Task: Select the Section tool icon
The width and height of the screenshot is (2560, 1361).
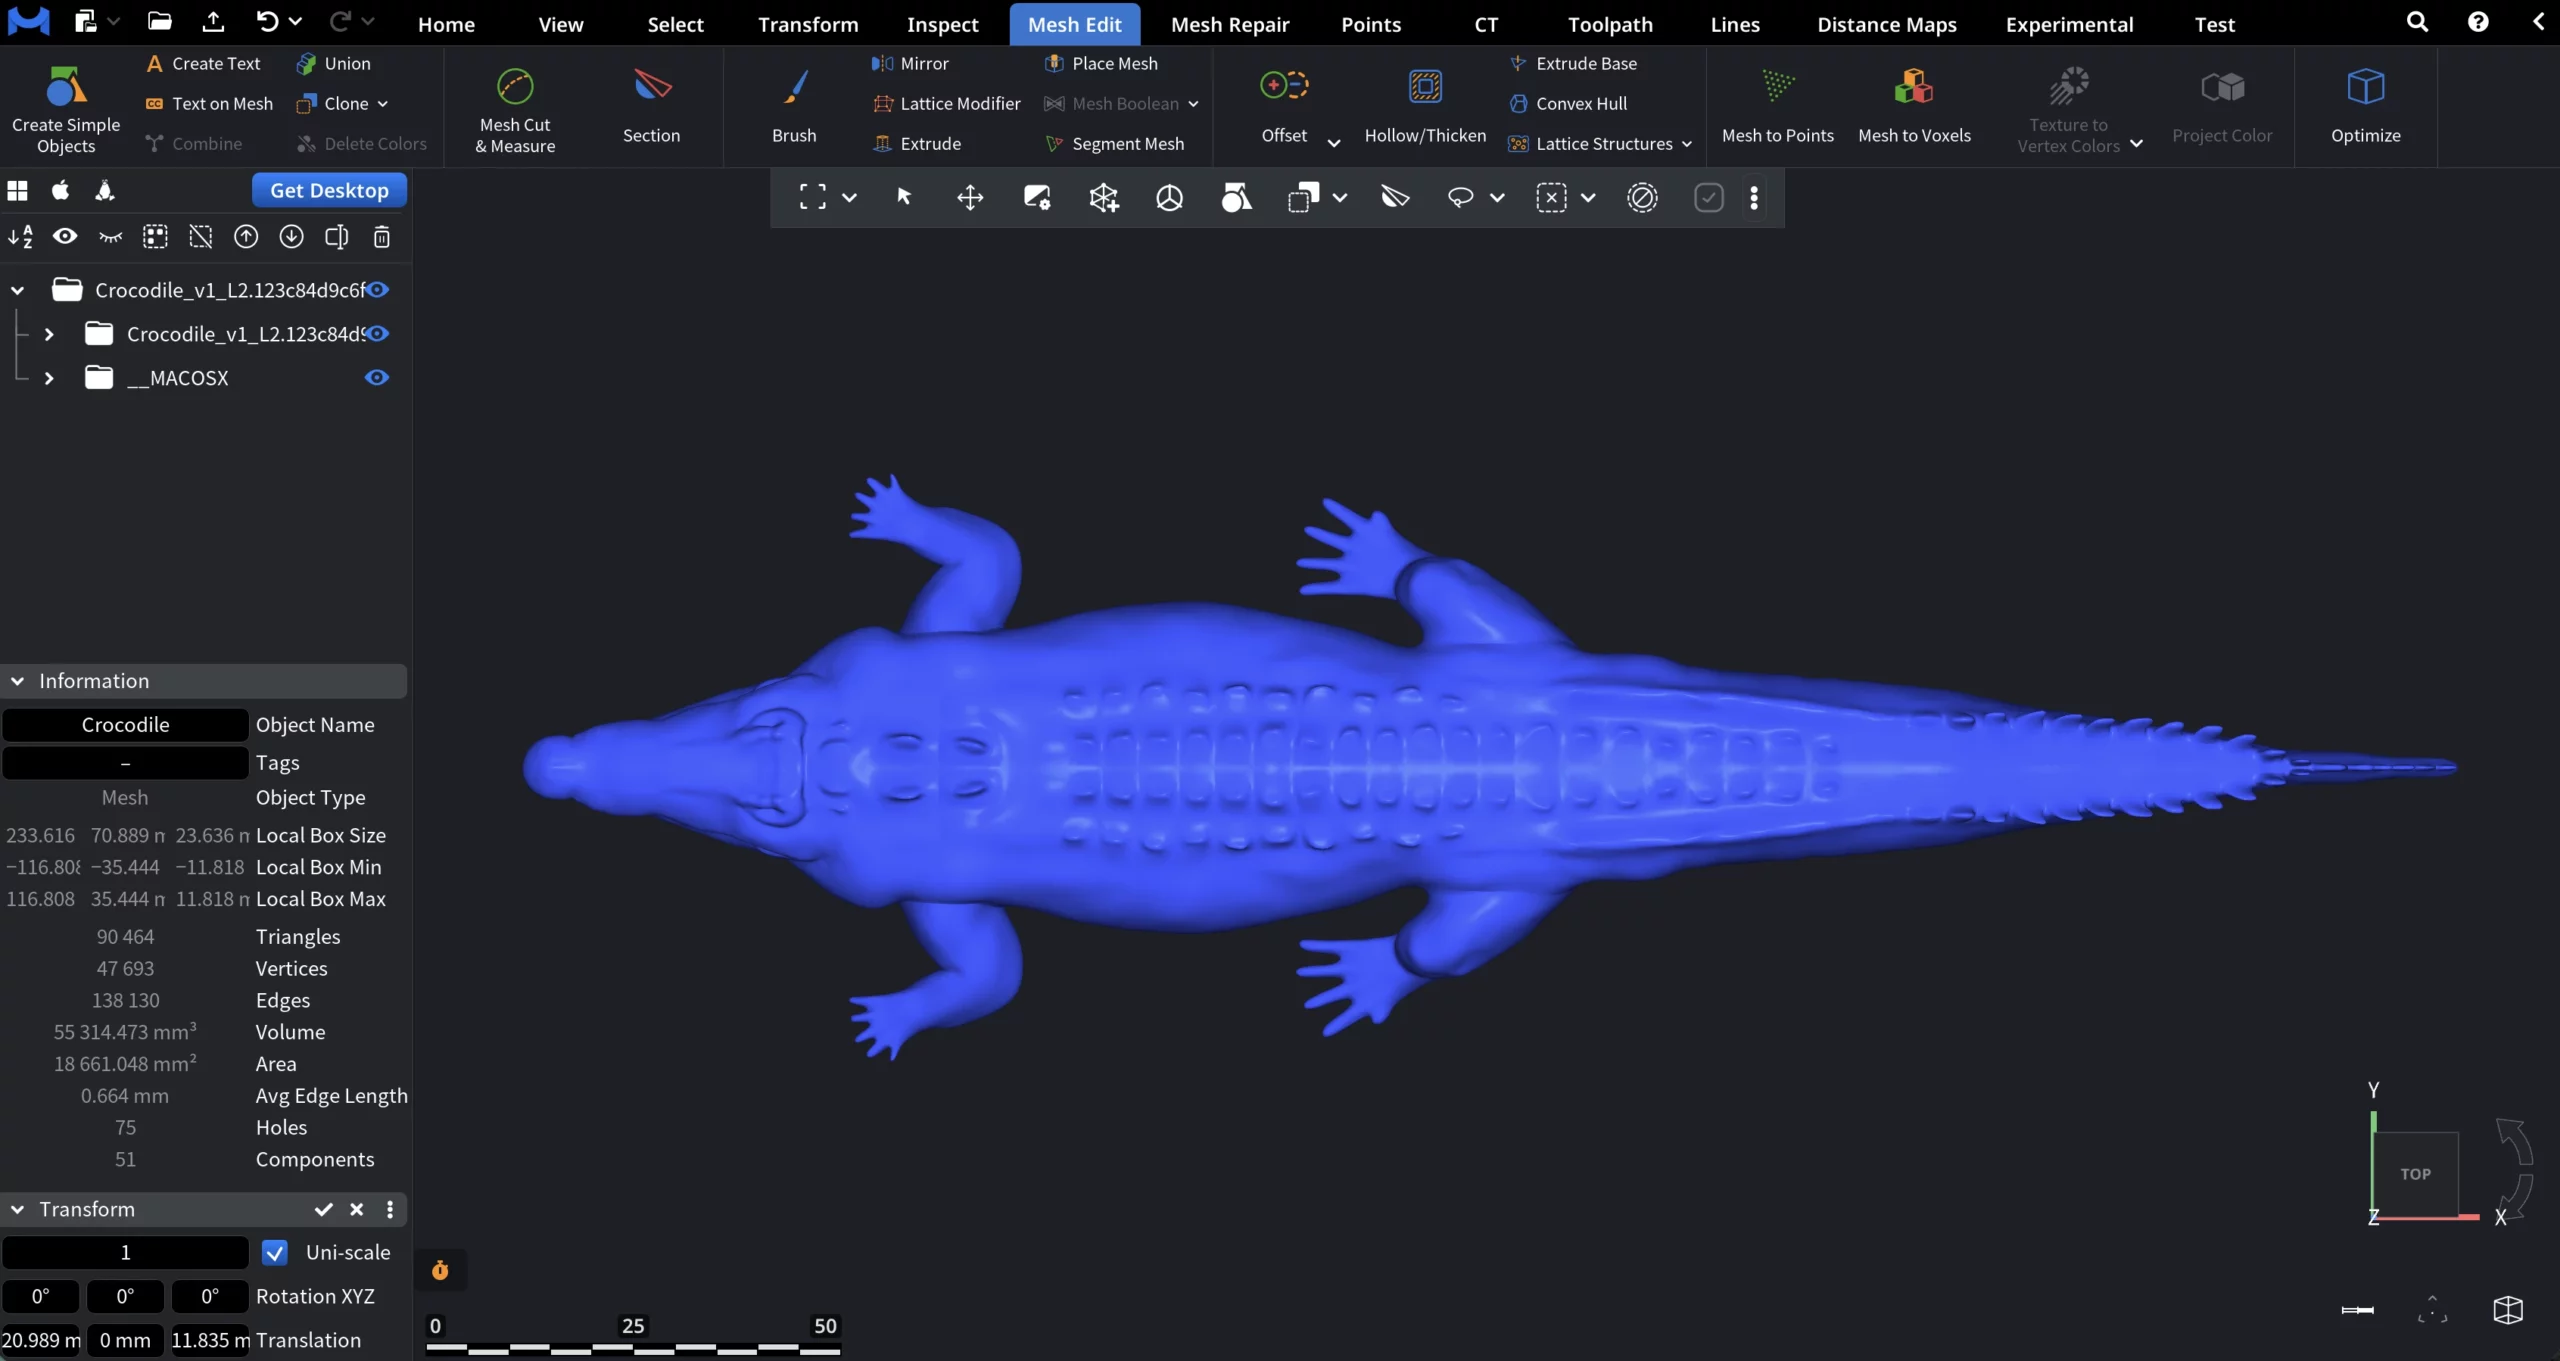Action: 652,87
